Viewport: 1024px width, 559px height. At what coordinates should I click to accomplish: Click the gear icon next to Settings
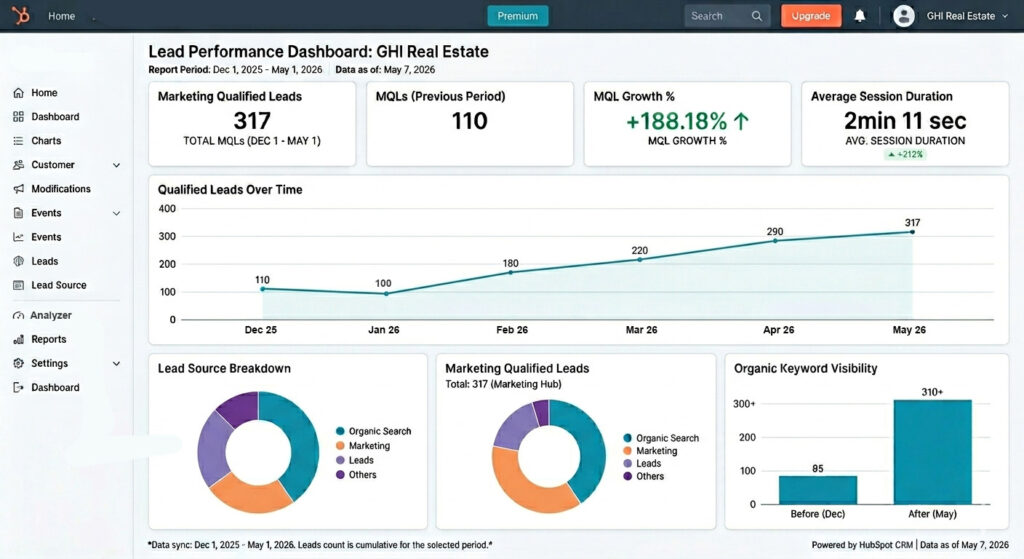click(18, 363)
